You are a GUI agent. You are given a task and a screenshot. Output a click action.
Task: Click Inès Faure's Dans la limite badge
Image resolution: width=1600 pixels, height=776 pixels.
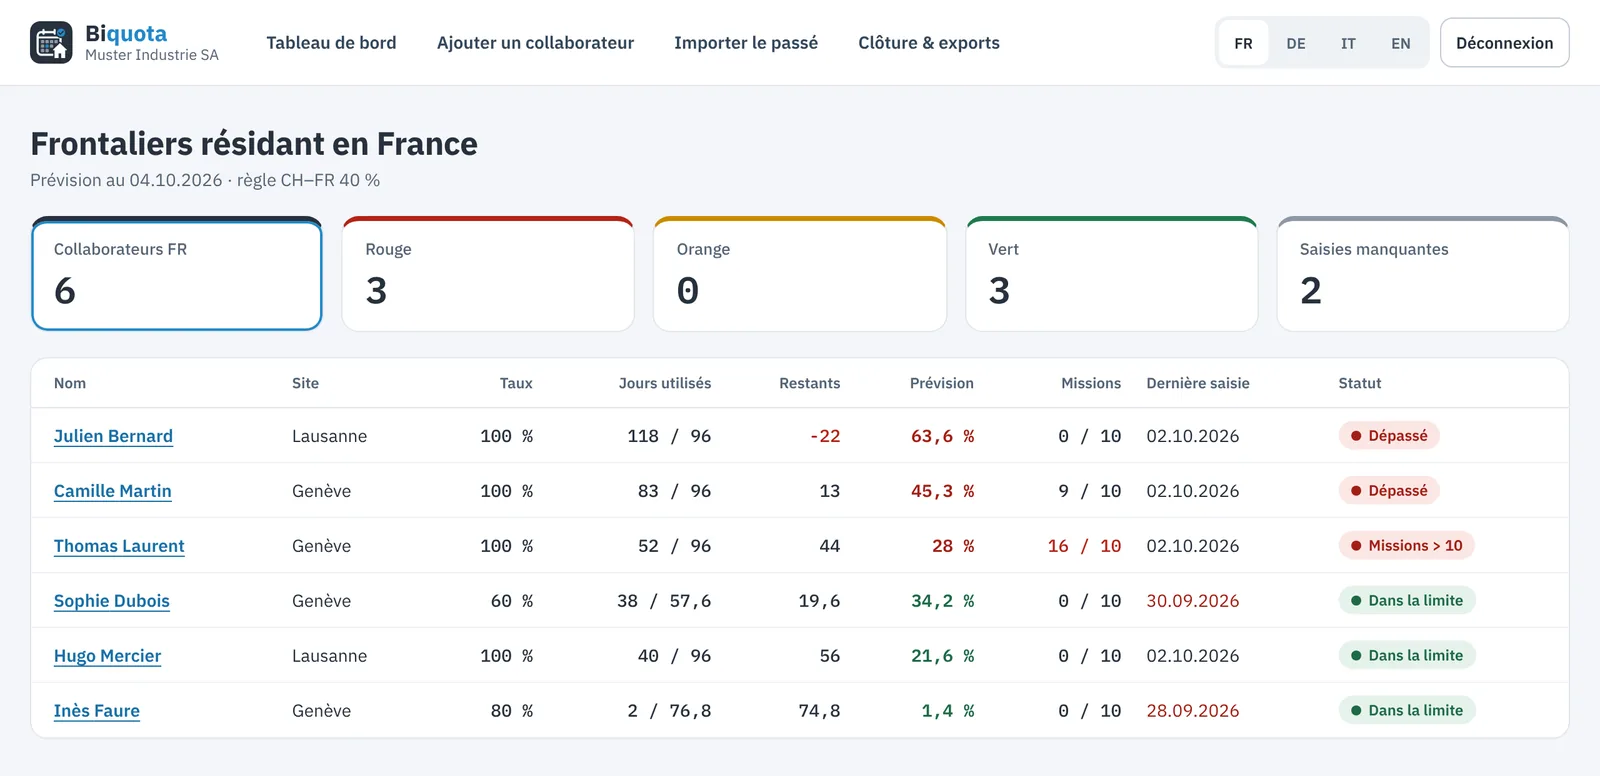point(1407,711)
